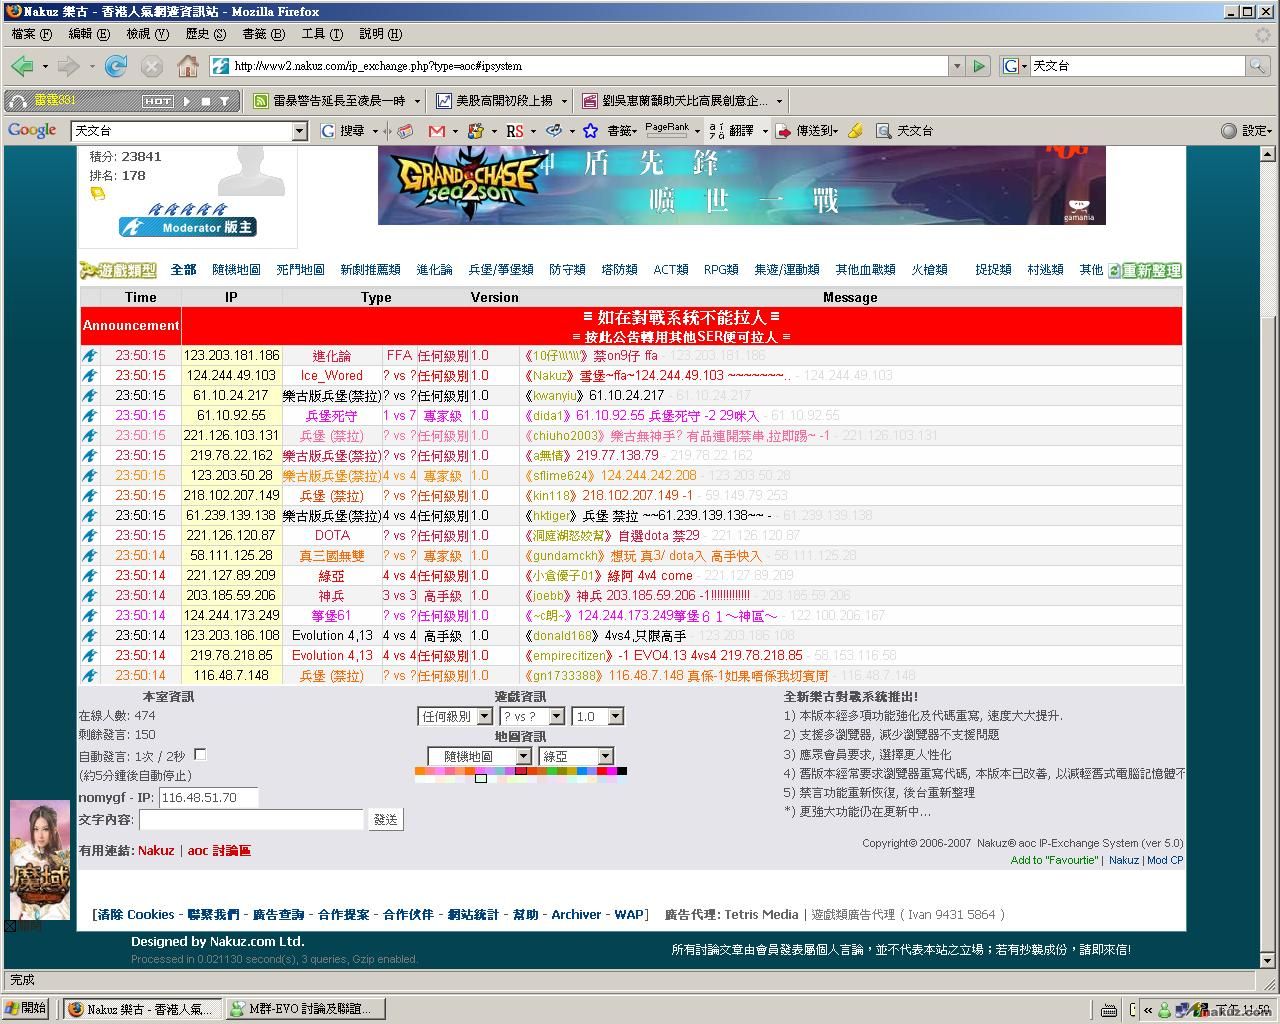Select the 防守類 game category
The image size is (1280, 1024).
[567, 270]
